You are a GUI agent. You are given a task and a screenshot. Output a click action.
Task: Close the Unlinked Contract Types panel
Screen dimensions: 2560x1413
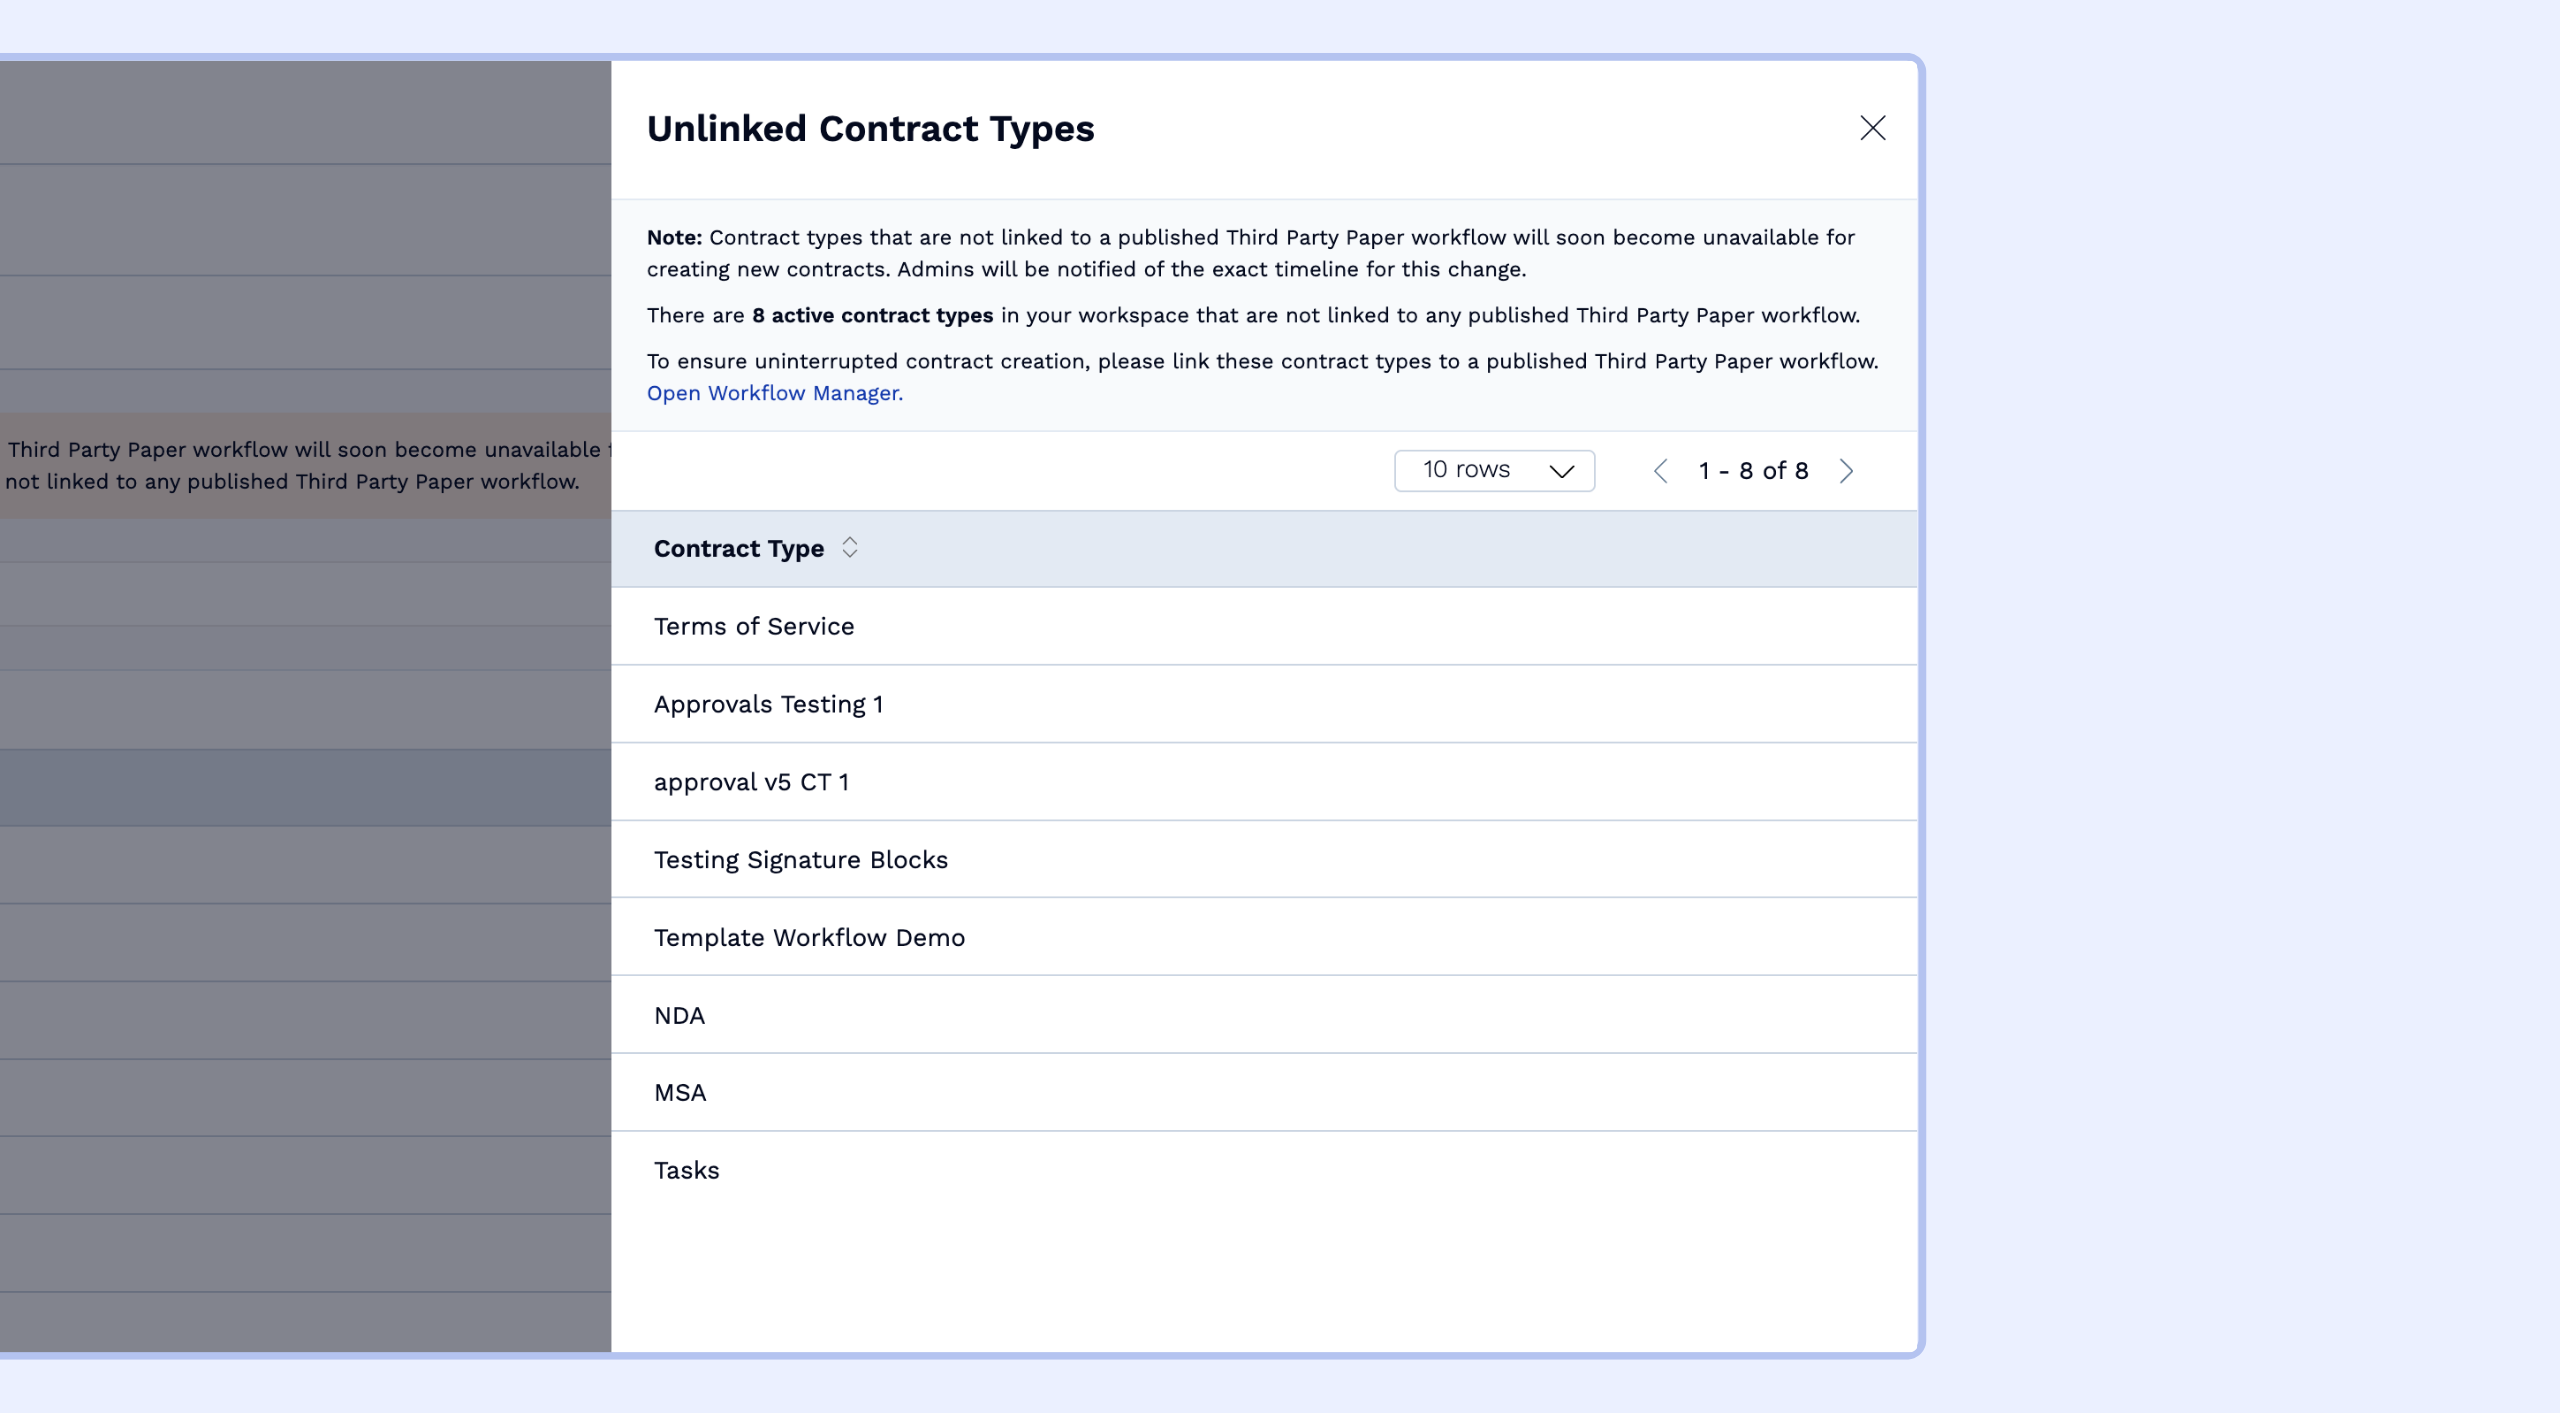1872,128
